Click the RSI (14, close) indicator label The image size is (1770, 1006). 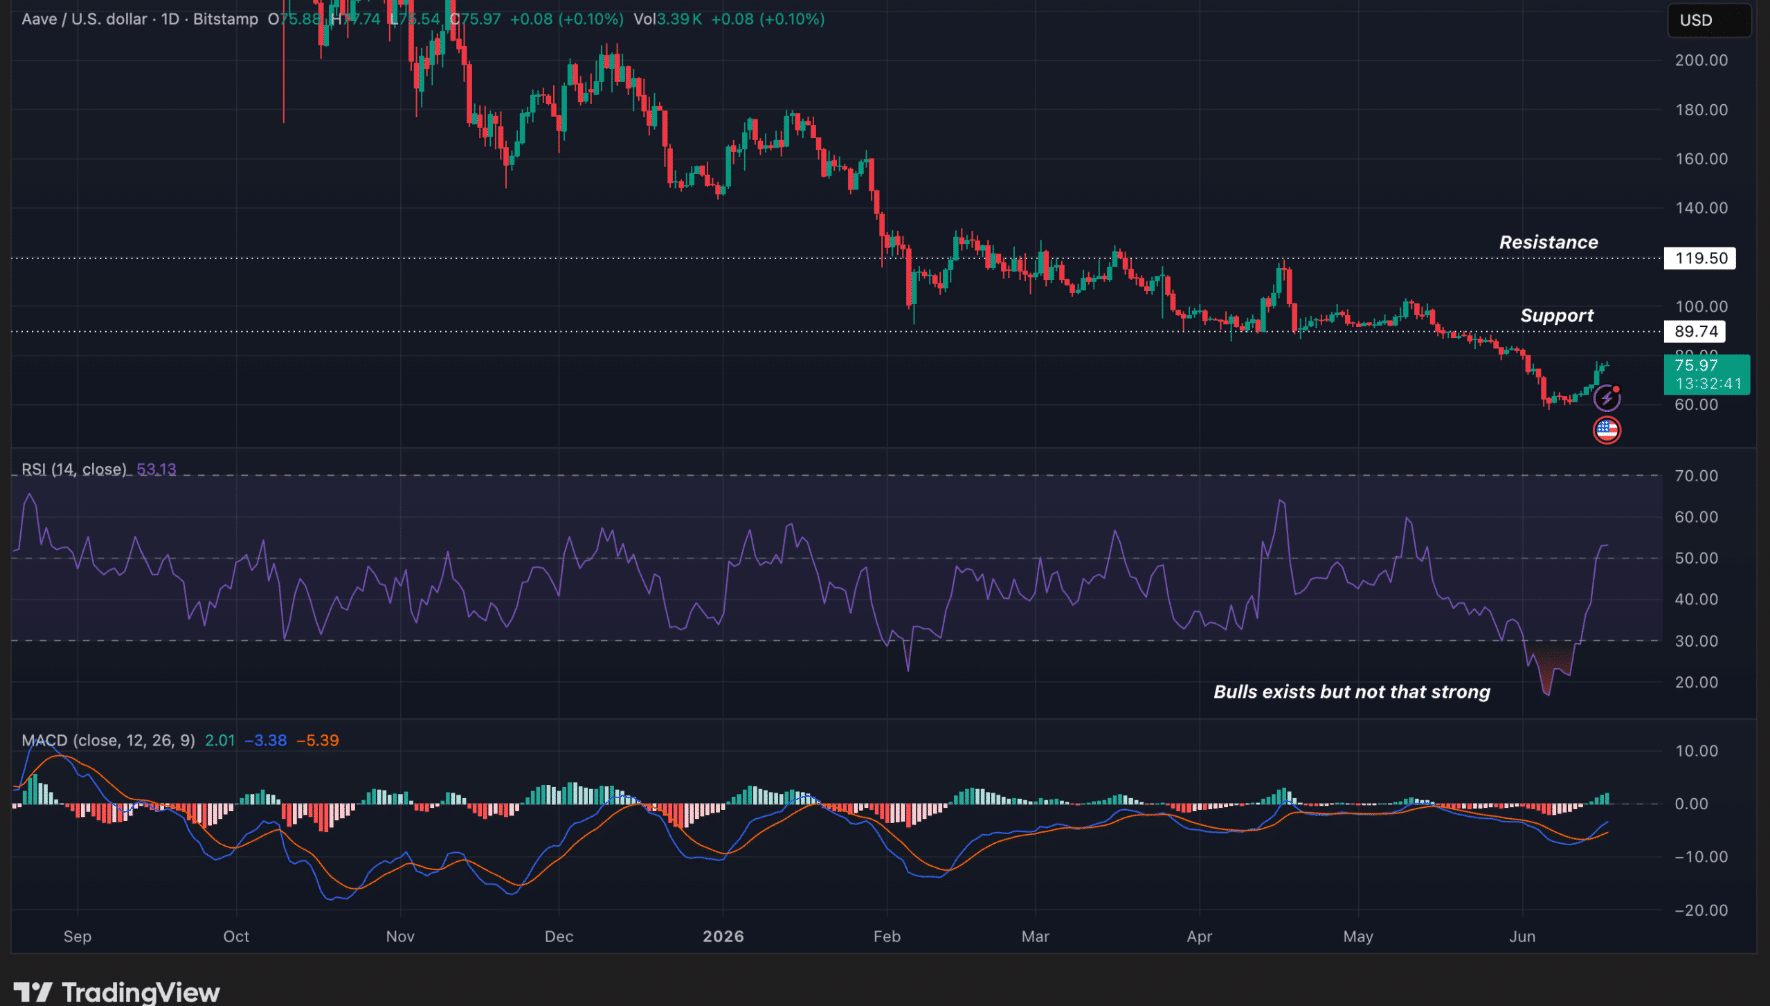pyautogui.click(x=74, y=470)
